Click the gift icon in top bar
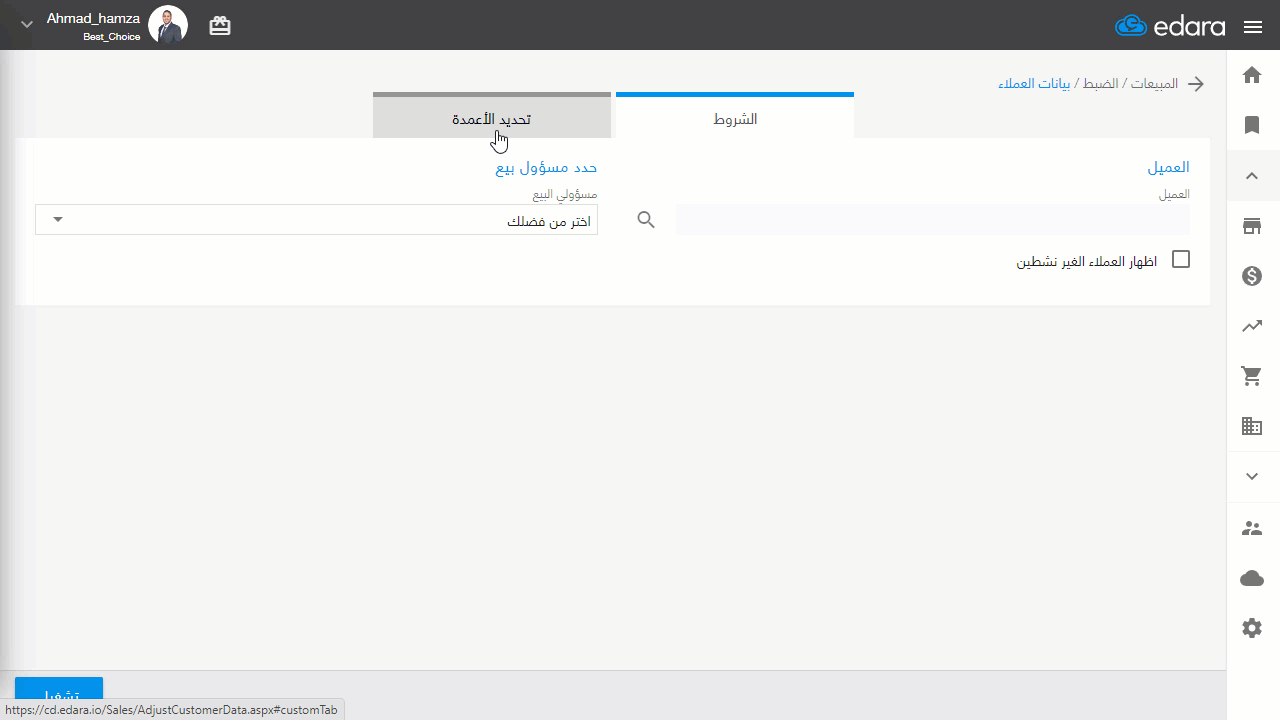 pyautogui.click(x=220, y=26)
